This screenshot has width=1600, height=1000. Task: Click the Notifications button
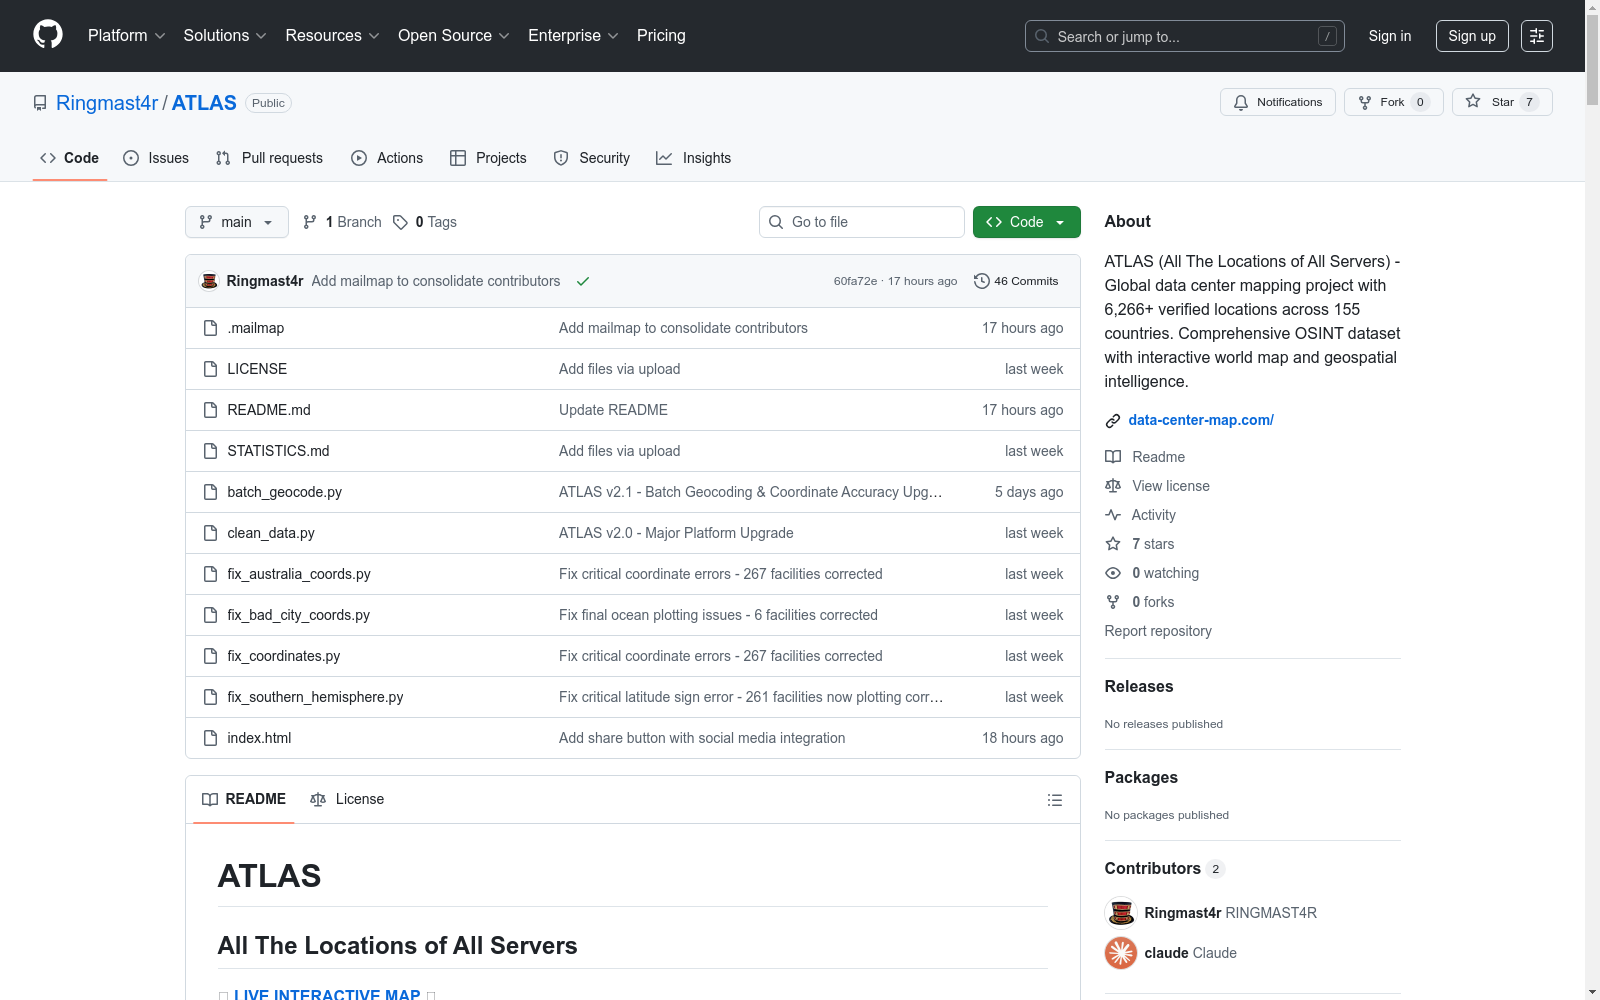[1278, 102]
